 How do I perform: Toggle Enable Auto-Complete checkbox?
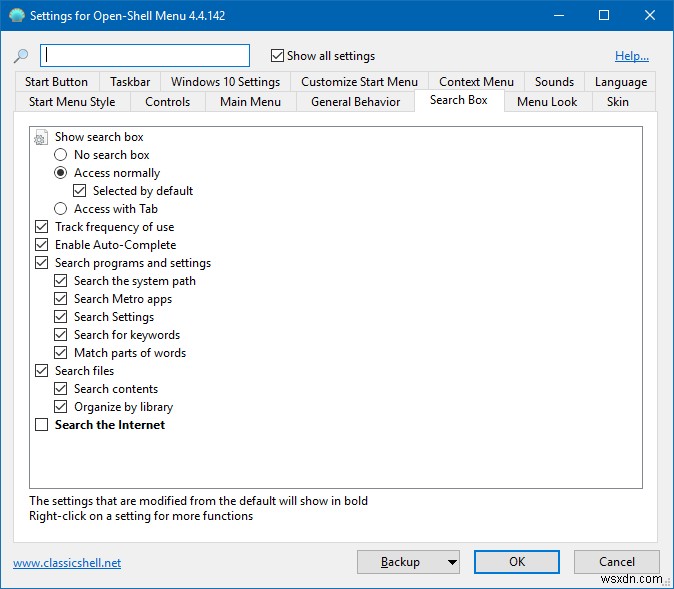(42, 245)
